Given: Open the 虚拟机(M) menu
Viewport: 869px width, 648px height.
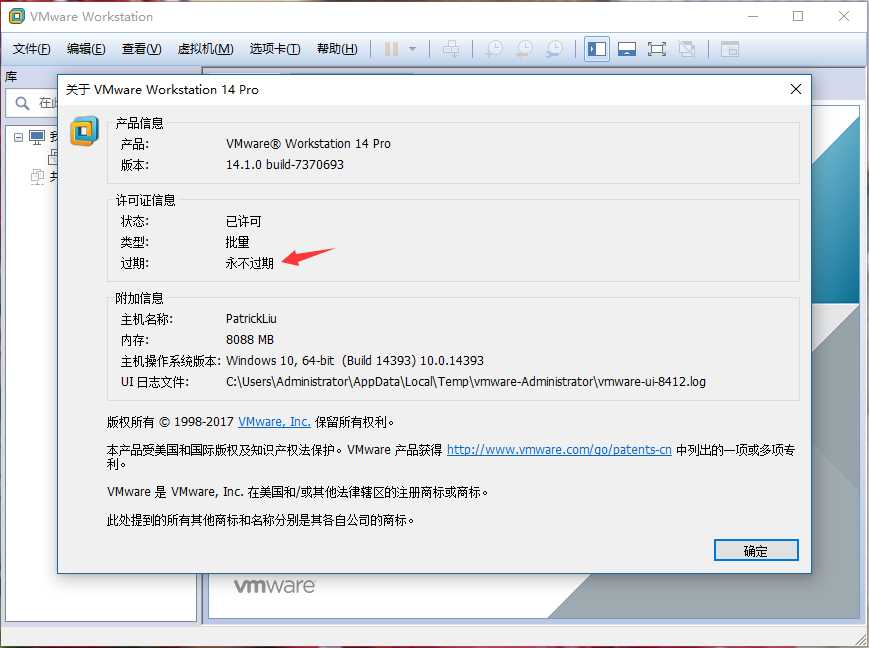Looking at the screenshot, I should pyautogui.click(x=205, y=49).
